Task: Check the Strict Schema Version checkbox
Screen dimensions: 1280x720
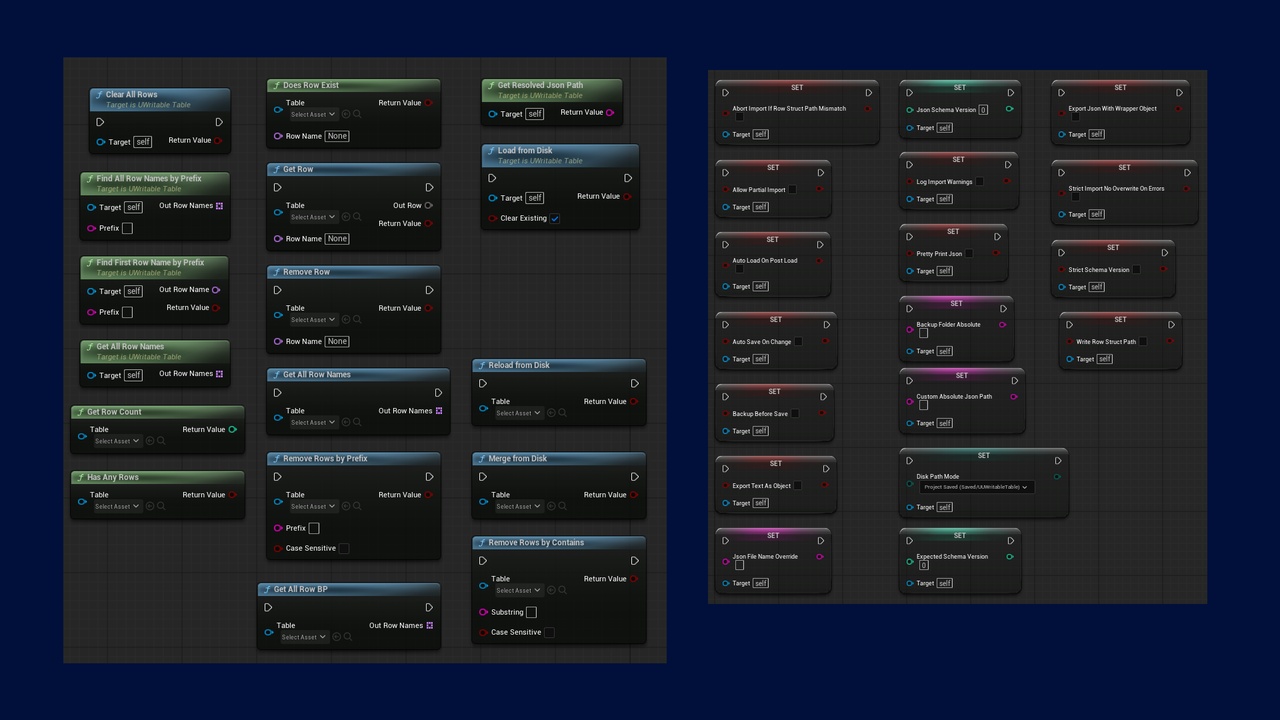Action: 1136,269
